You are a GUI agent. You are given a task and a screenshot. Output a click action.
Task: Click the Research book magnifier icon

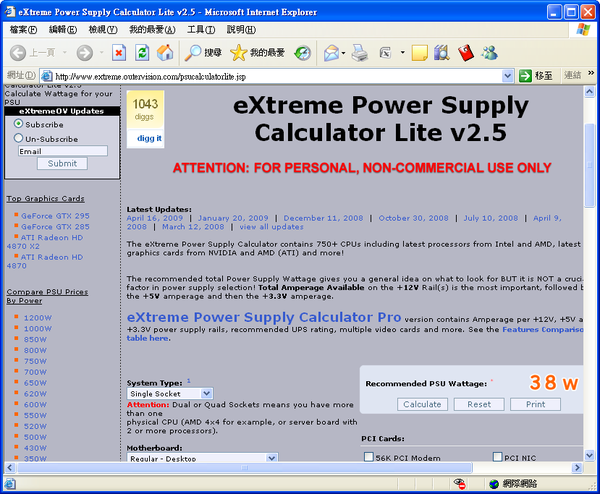click(x=442, y=52)
